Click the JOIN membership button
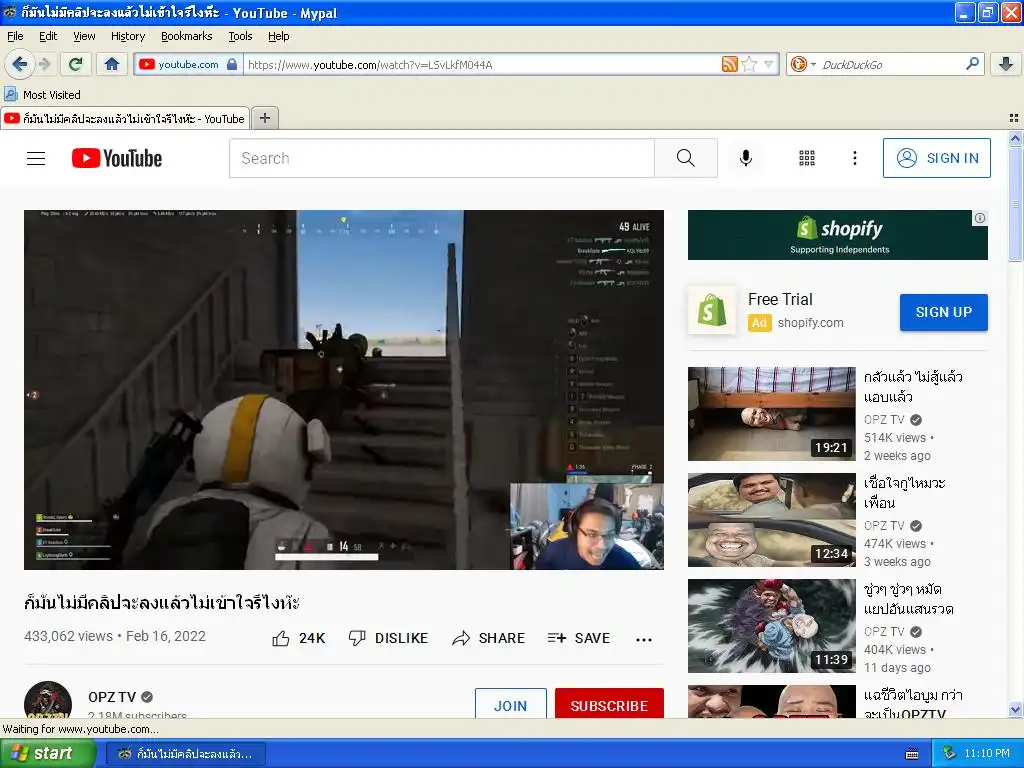The image size is (1024, 768). (x=511, y=703)
